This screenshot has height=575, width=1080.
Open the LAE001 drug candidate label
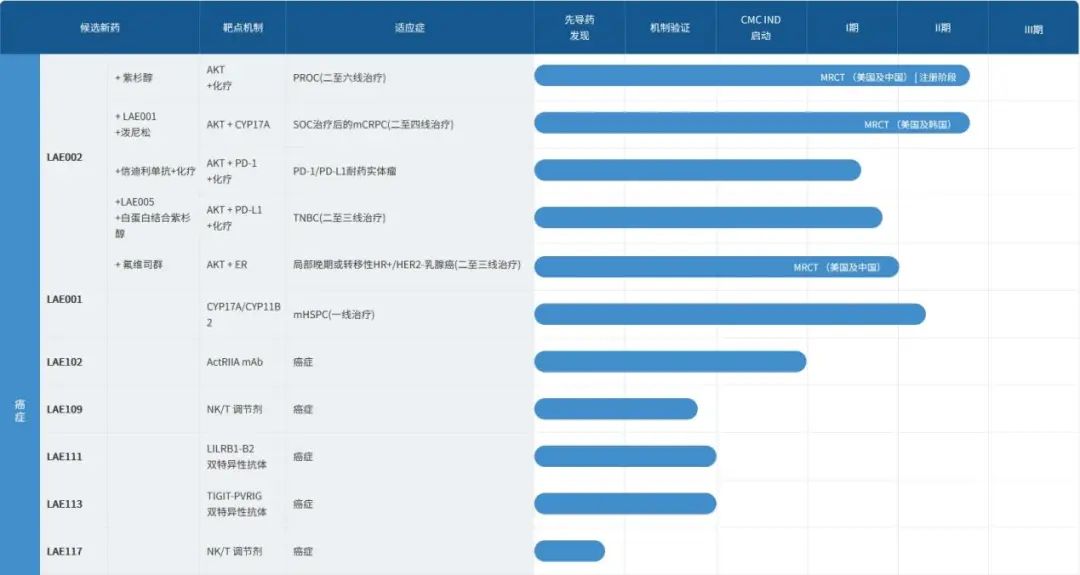(x=65, y=299)
